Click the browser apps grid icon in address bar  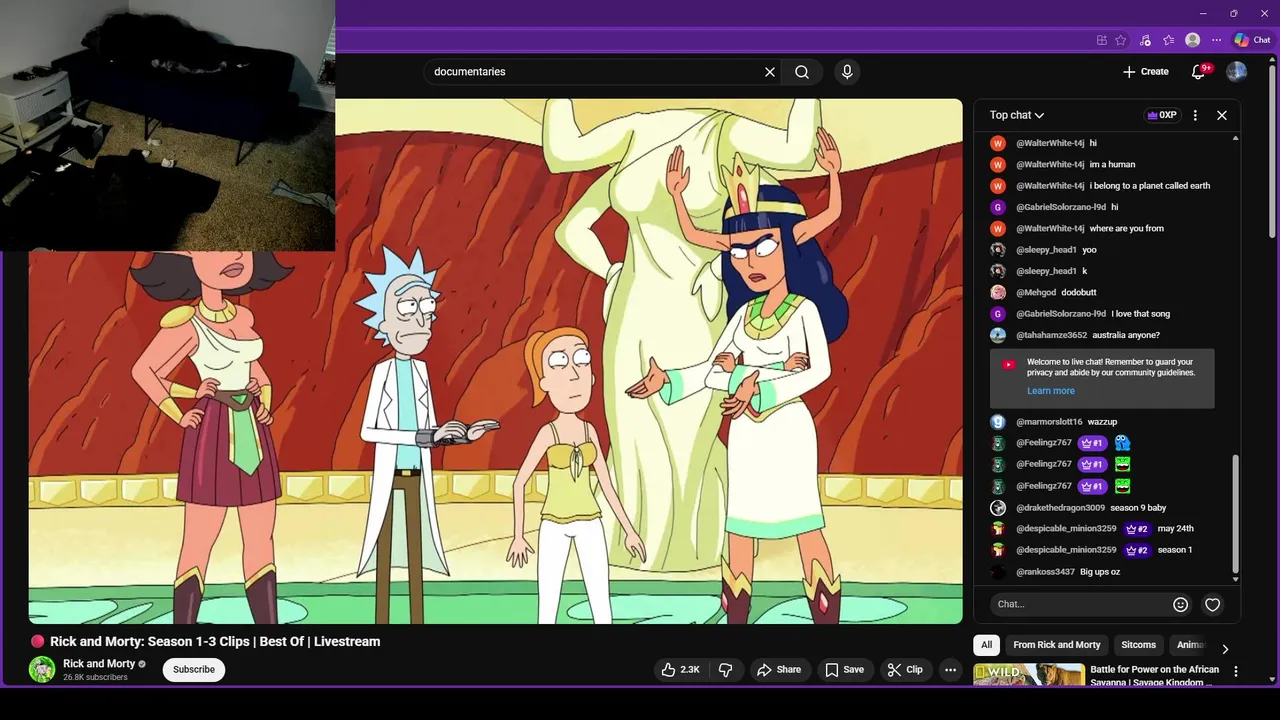coord(1102,40)
